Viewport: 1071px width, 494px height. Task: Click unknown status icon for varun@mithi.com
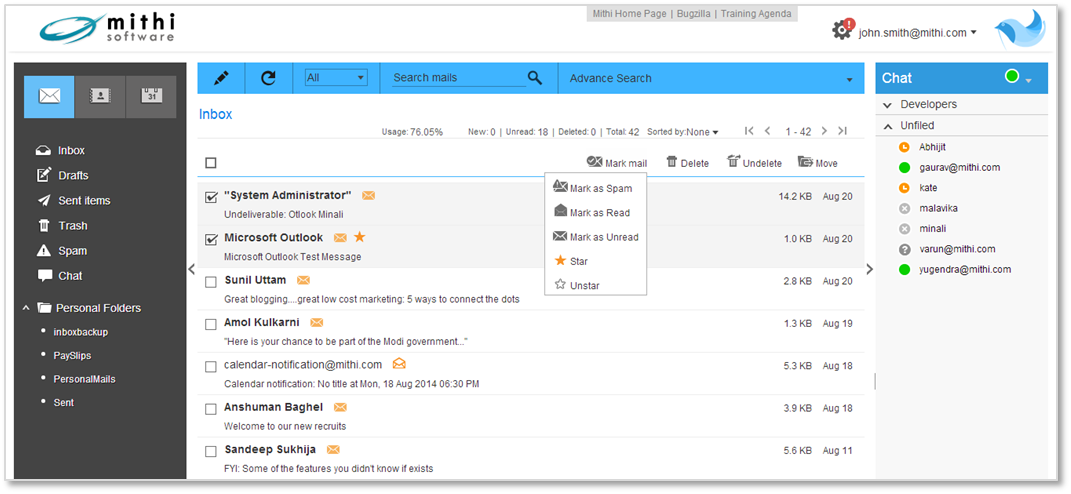pos(904,249)
